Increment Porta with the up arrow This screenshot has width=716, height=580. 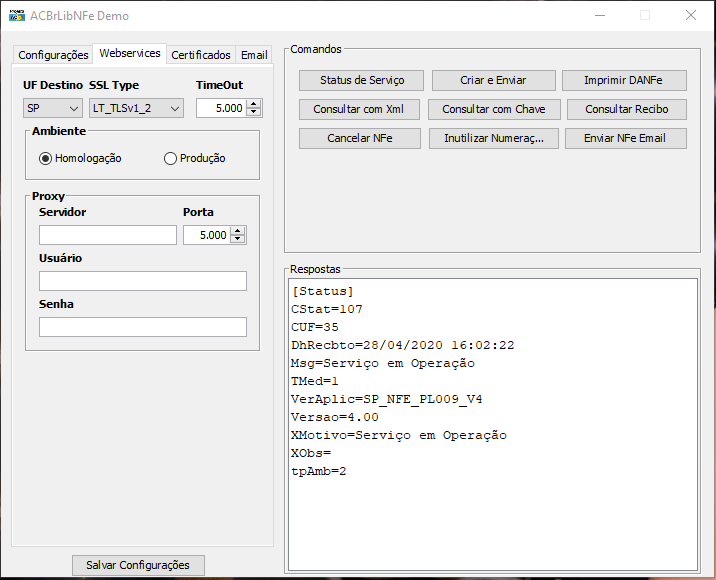click(x=237, y=231)
